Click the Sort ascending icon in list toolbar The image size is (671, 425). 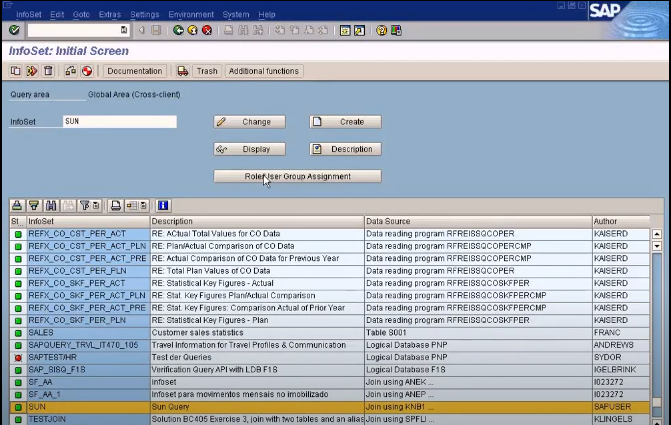click(17, 205)
